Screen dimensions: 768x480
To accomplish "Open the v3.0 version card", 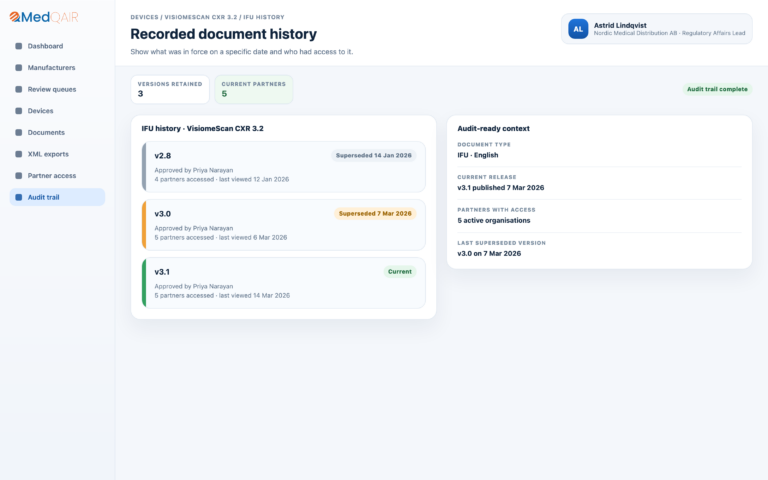I will pos(284,225).
